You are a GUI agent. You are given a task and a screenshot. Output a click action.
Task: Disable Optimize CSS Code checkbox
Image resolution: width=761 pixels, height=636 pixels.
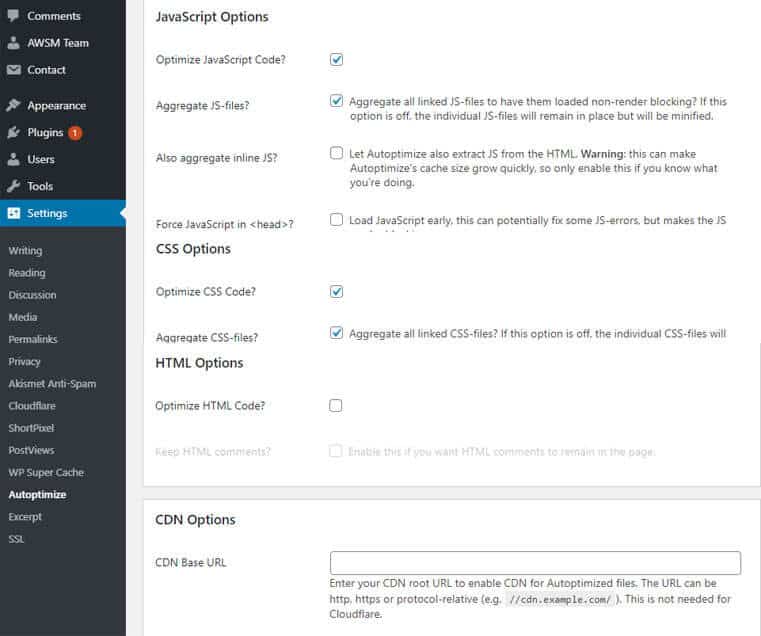click(x=337, y=292)
